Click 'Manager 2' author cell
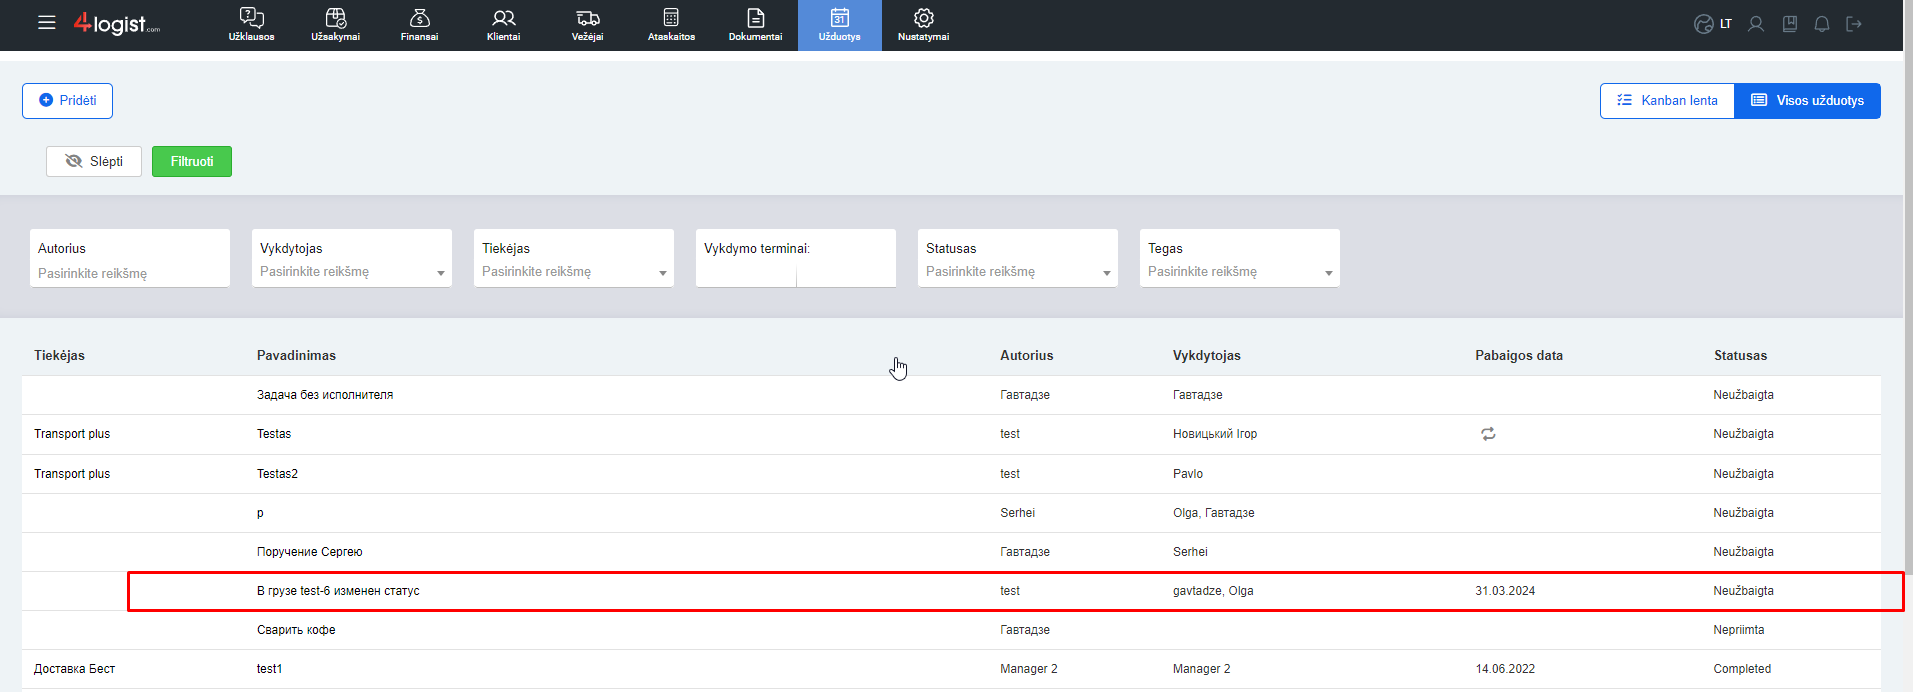The width and height of the screenshot is (1913, 692). coord(1029,669)
